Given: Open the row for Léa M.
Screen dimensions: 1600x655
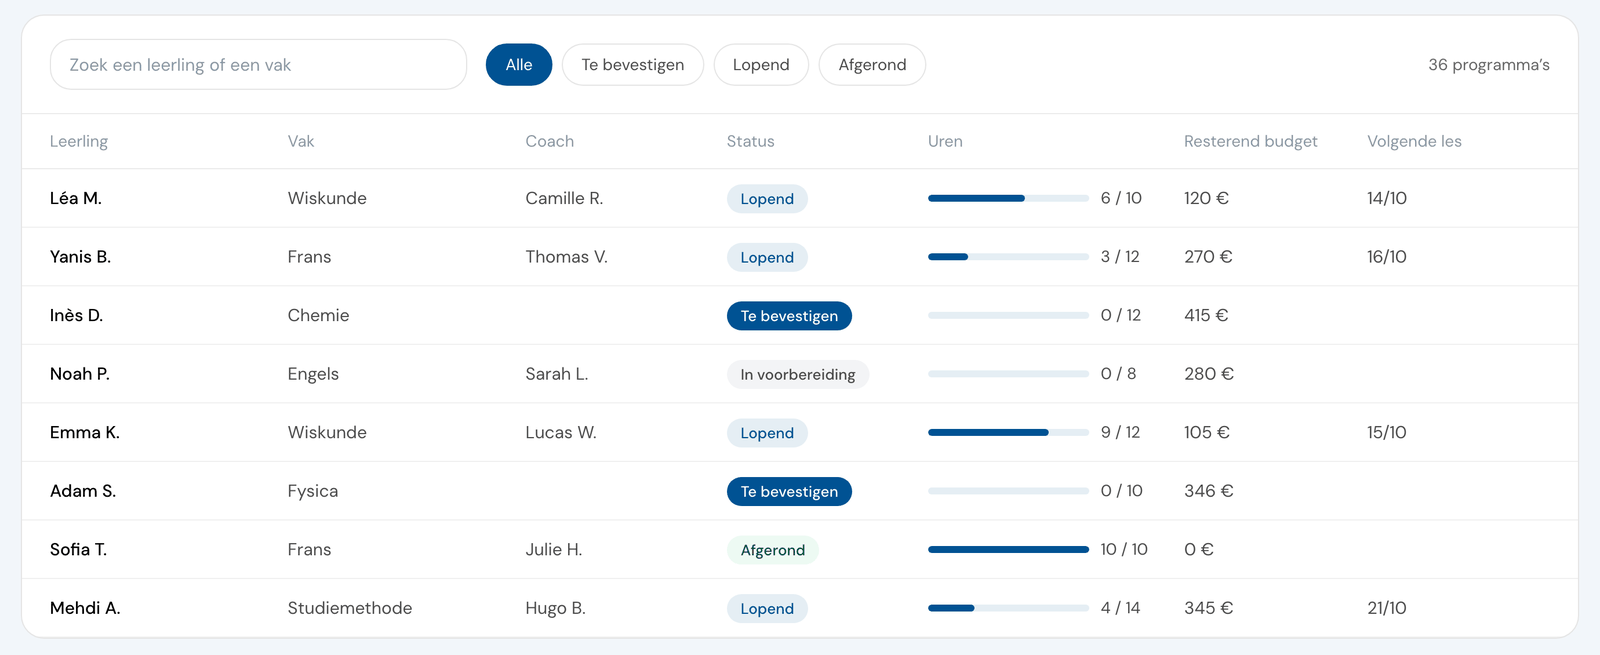Looking at the screenshot, I should pyautogui.click(x=800, y=198).
